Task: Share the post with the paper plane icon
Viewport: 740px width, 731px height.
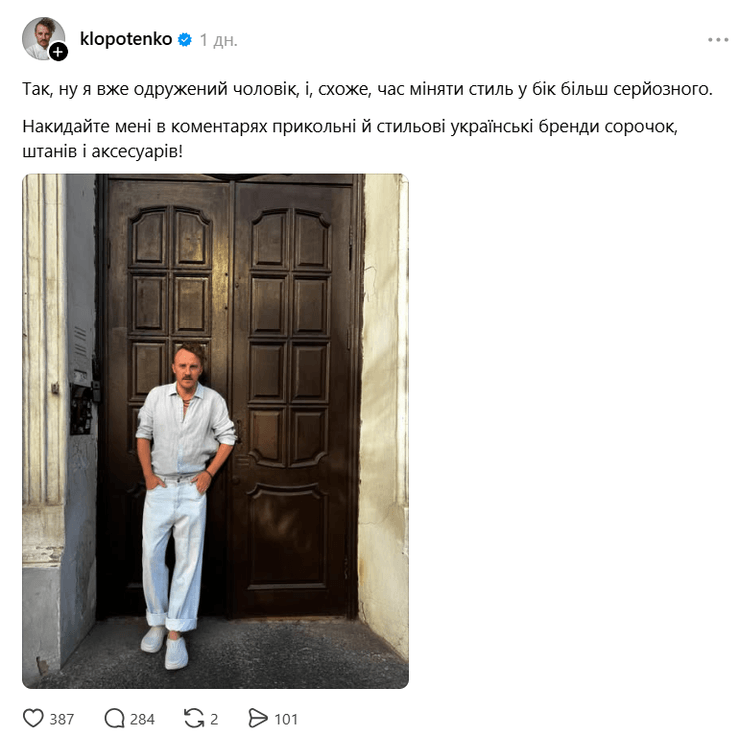Action: [258, 718]
